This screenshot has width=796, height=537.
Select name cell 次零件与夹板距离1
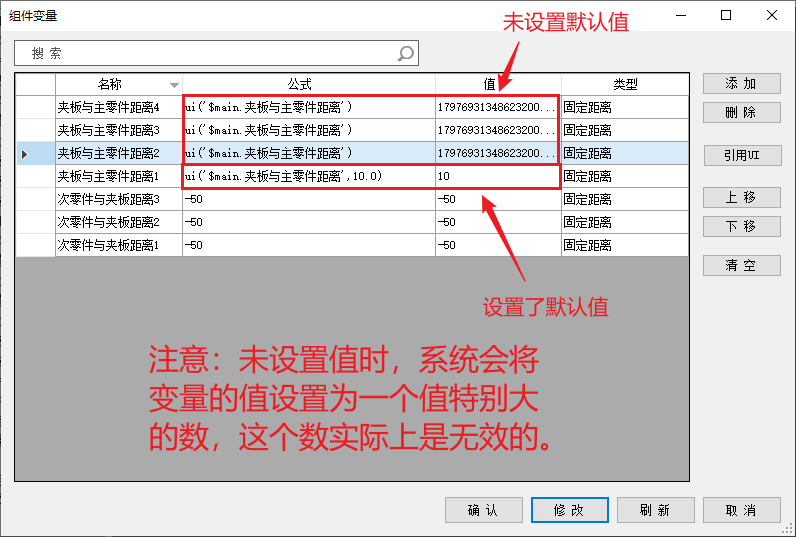click(119, 245)
